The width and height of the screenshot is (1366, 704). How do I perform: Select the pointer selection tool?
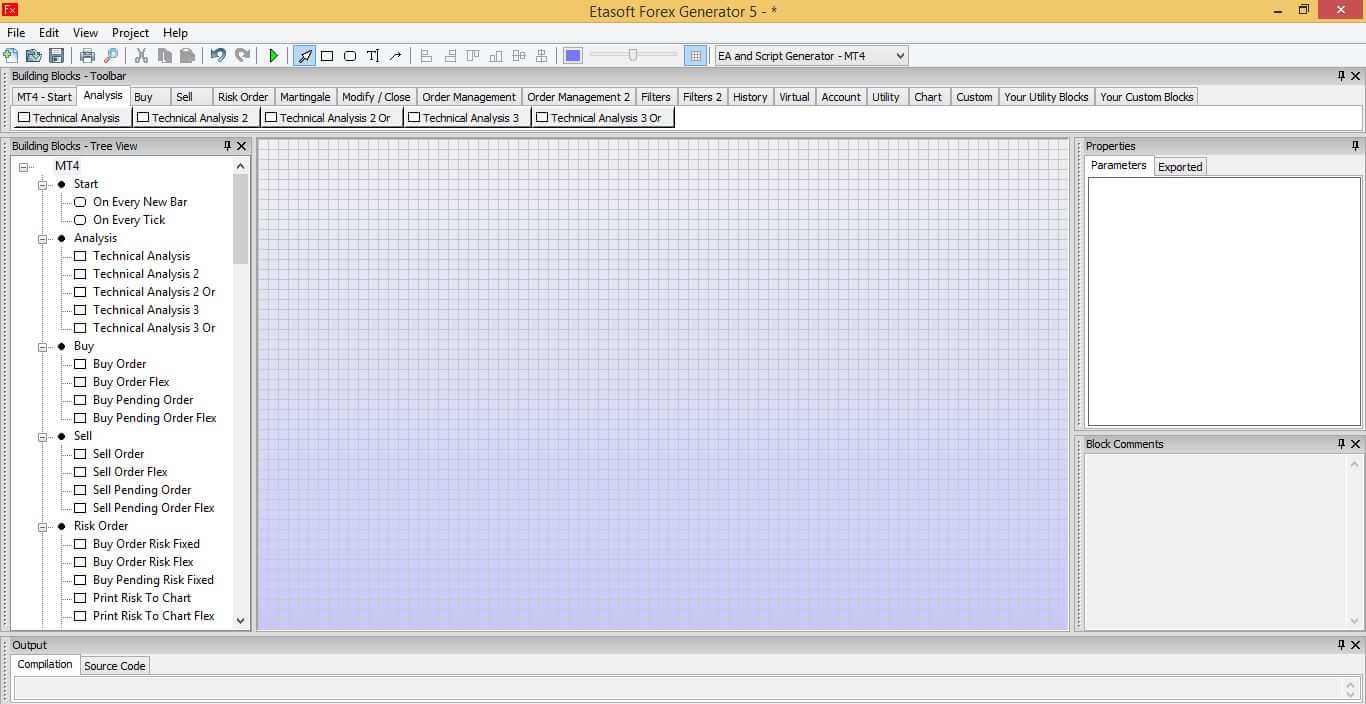[x=304, y=56]
